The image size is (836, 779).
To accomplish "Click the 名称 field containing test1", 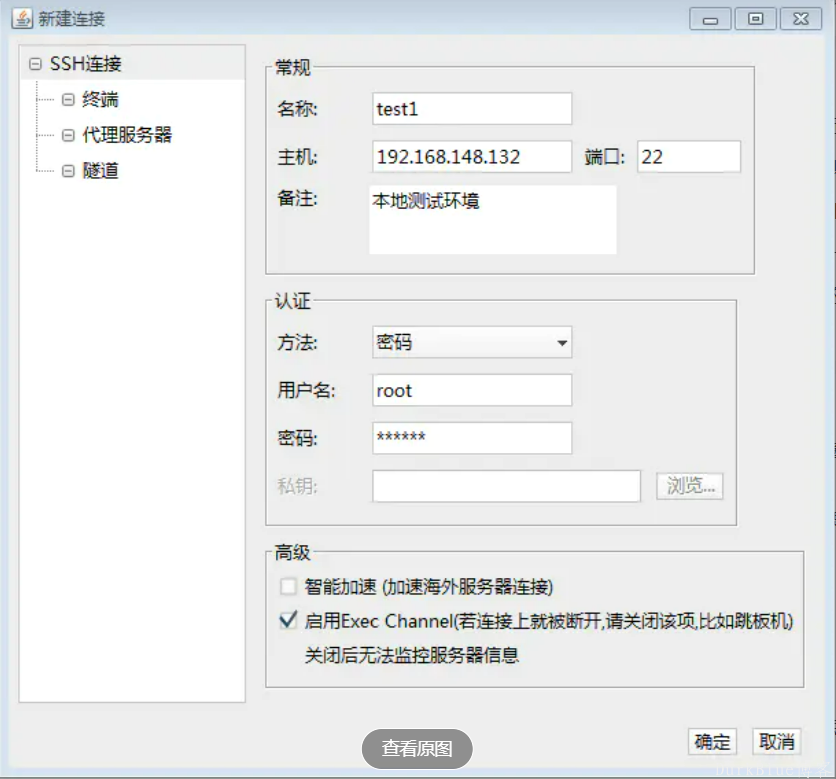I will 471,109.
